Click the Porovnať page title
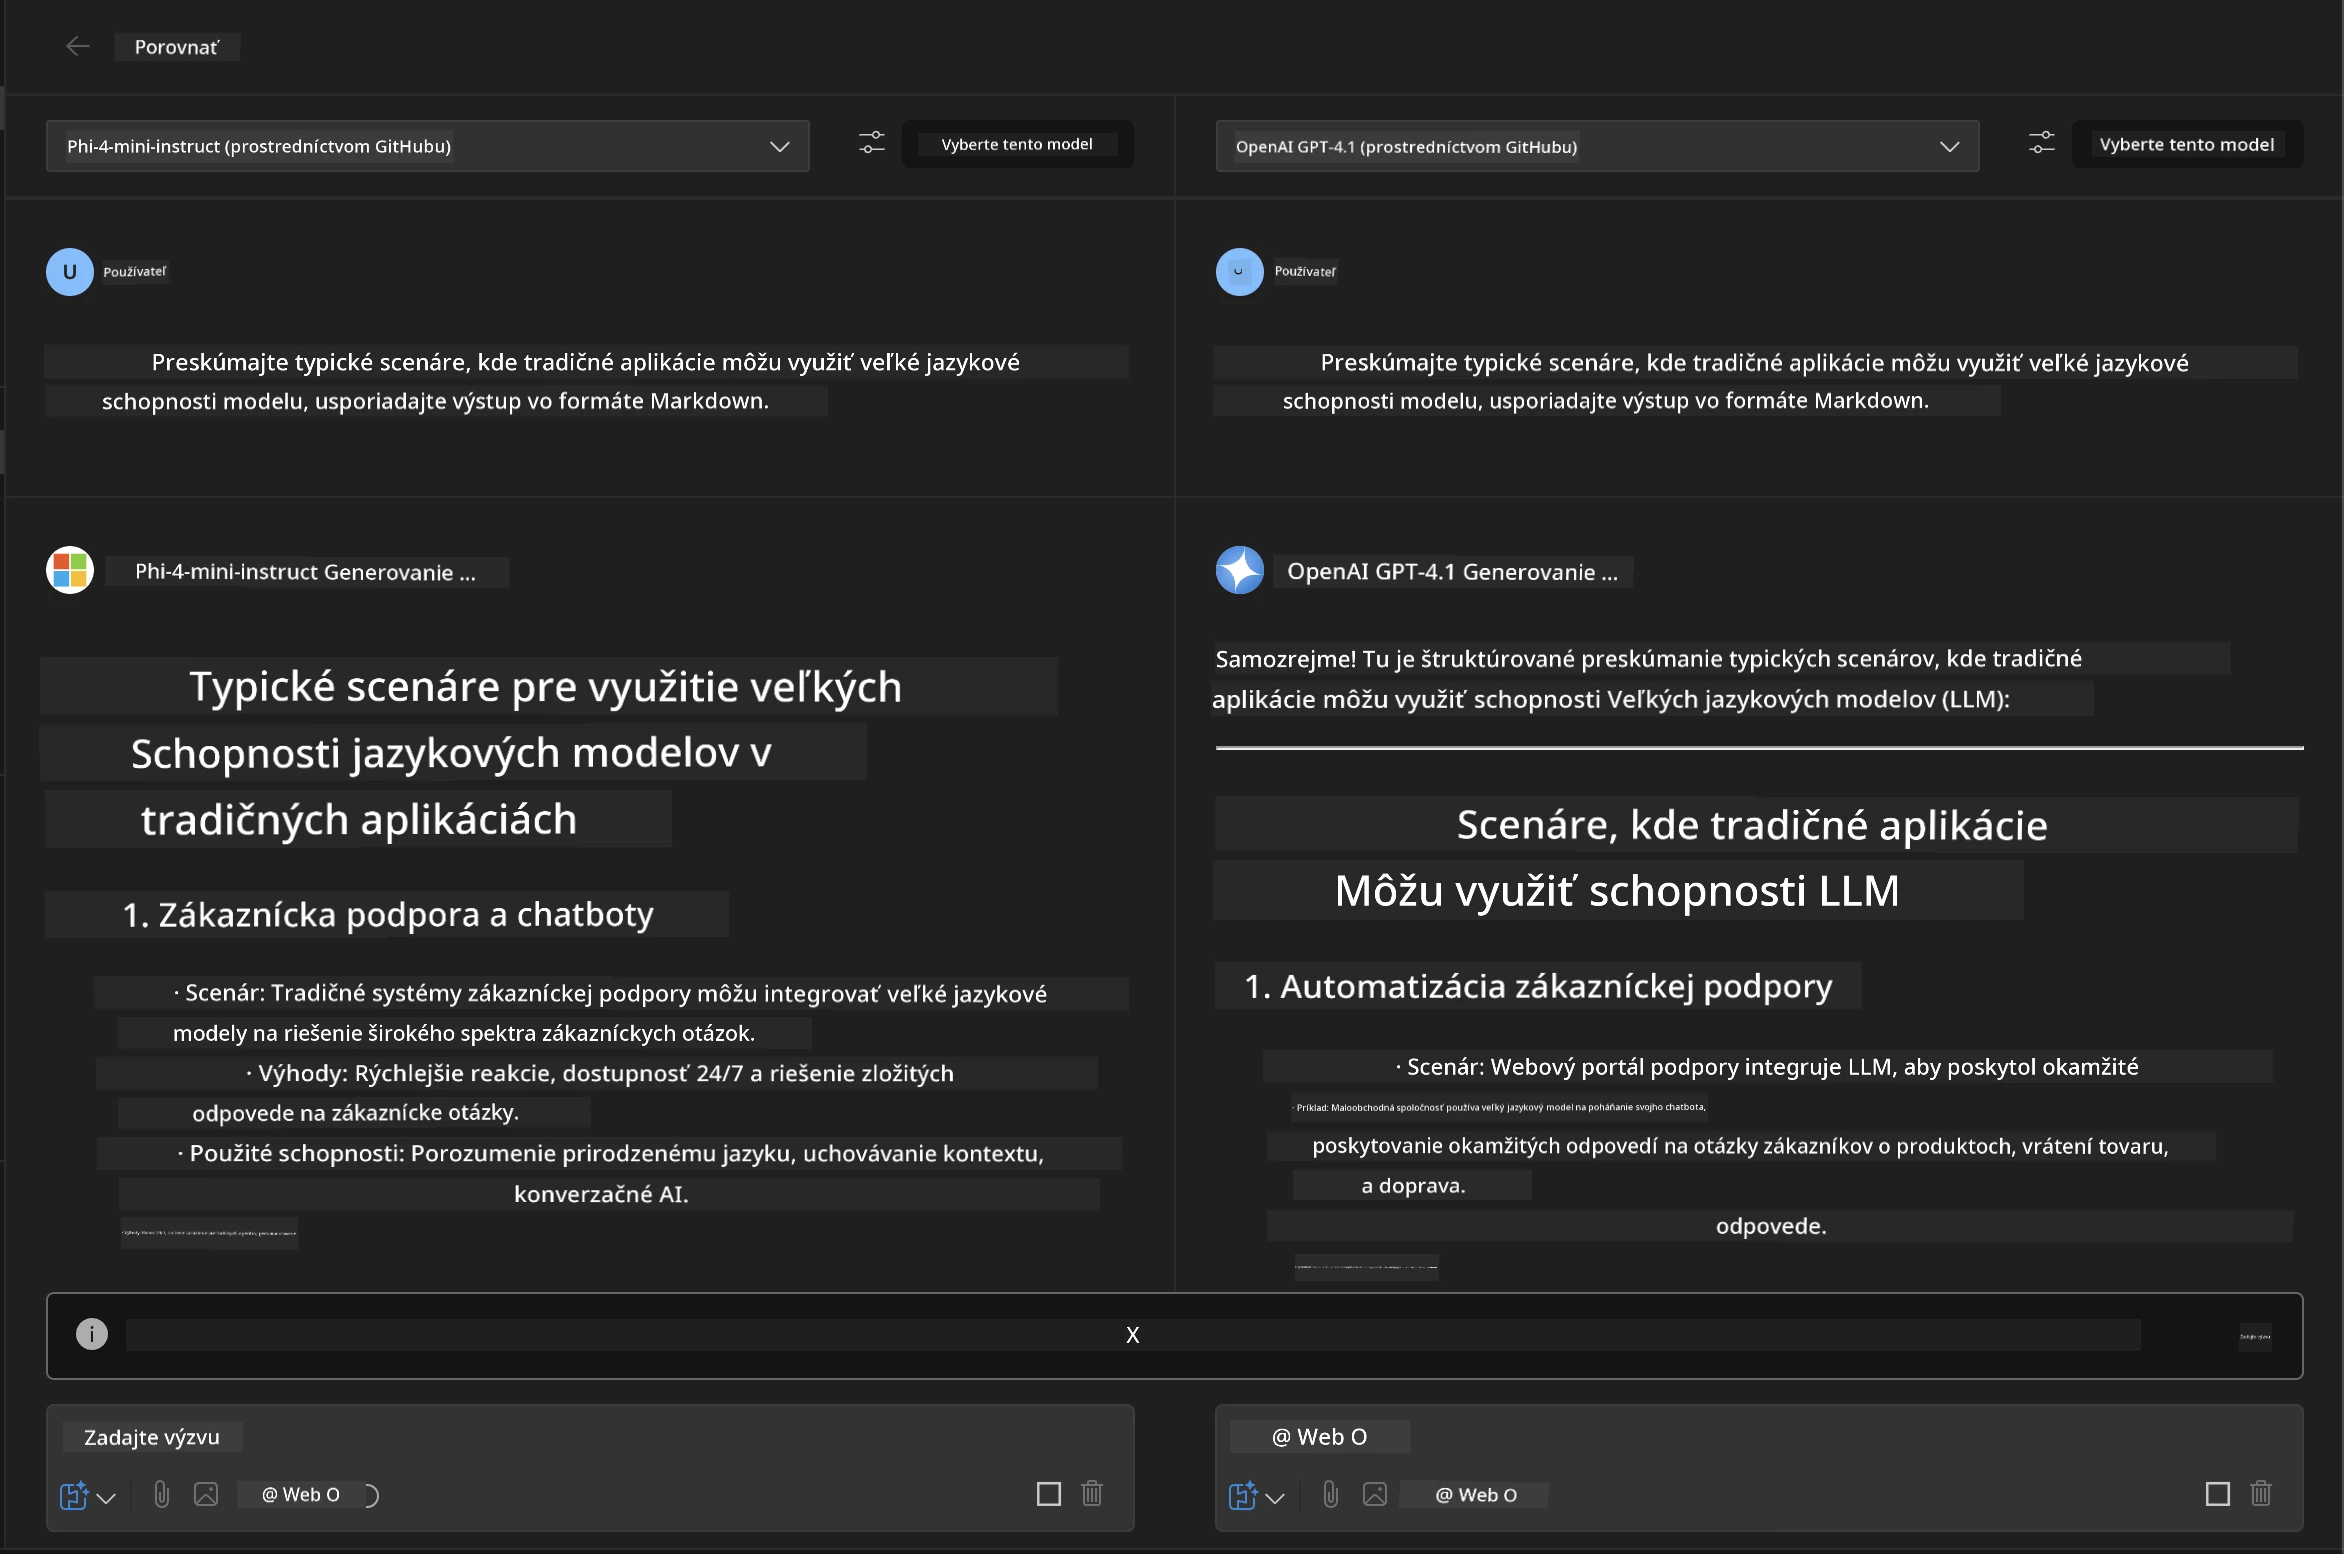Image resolution: width=2344 pixels, height=1554 pixels. tap(177, 47)
